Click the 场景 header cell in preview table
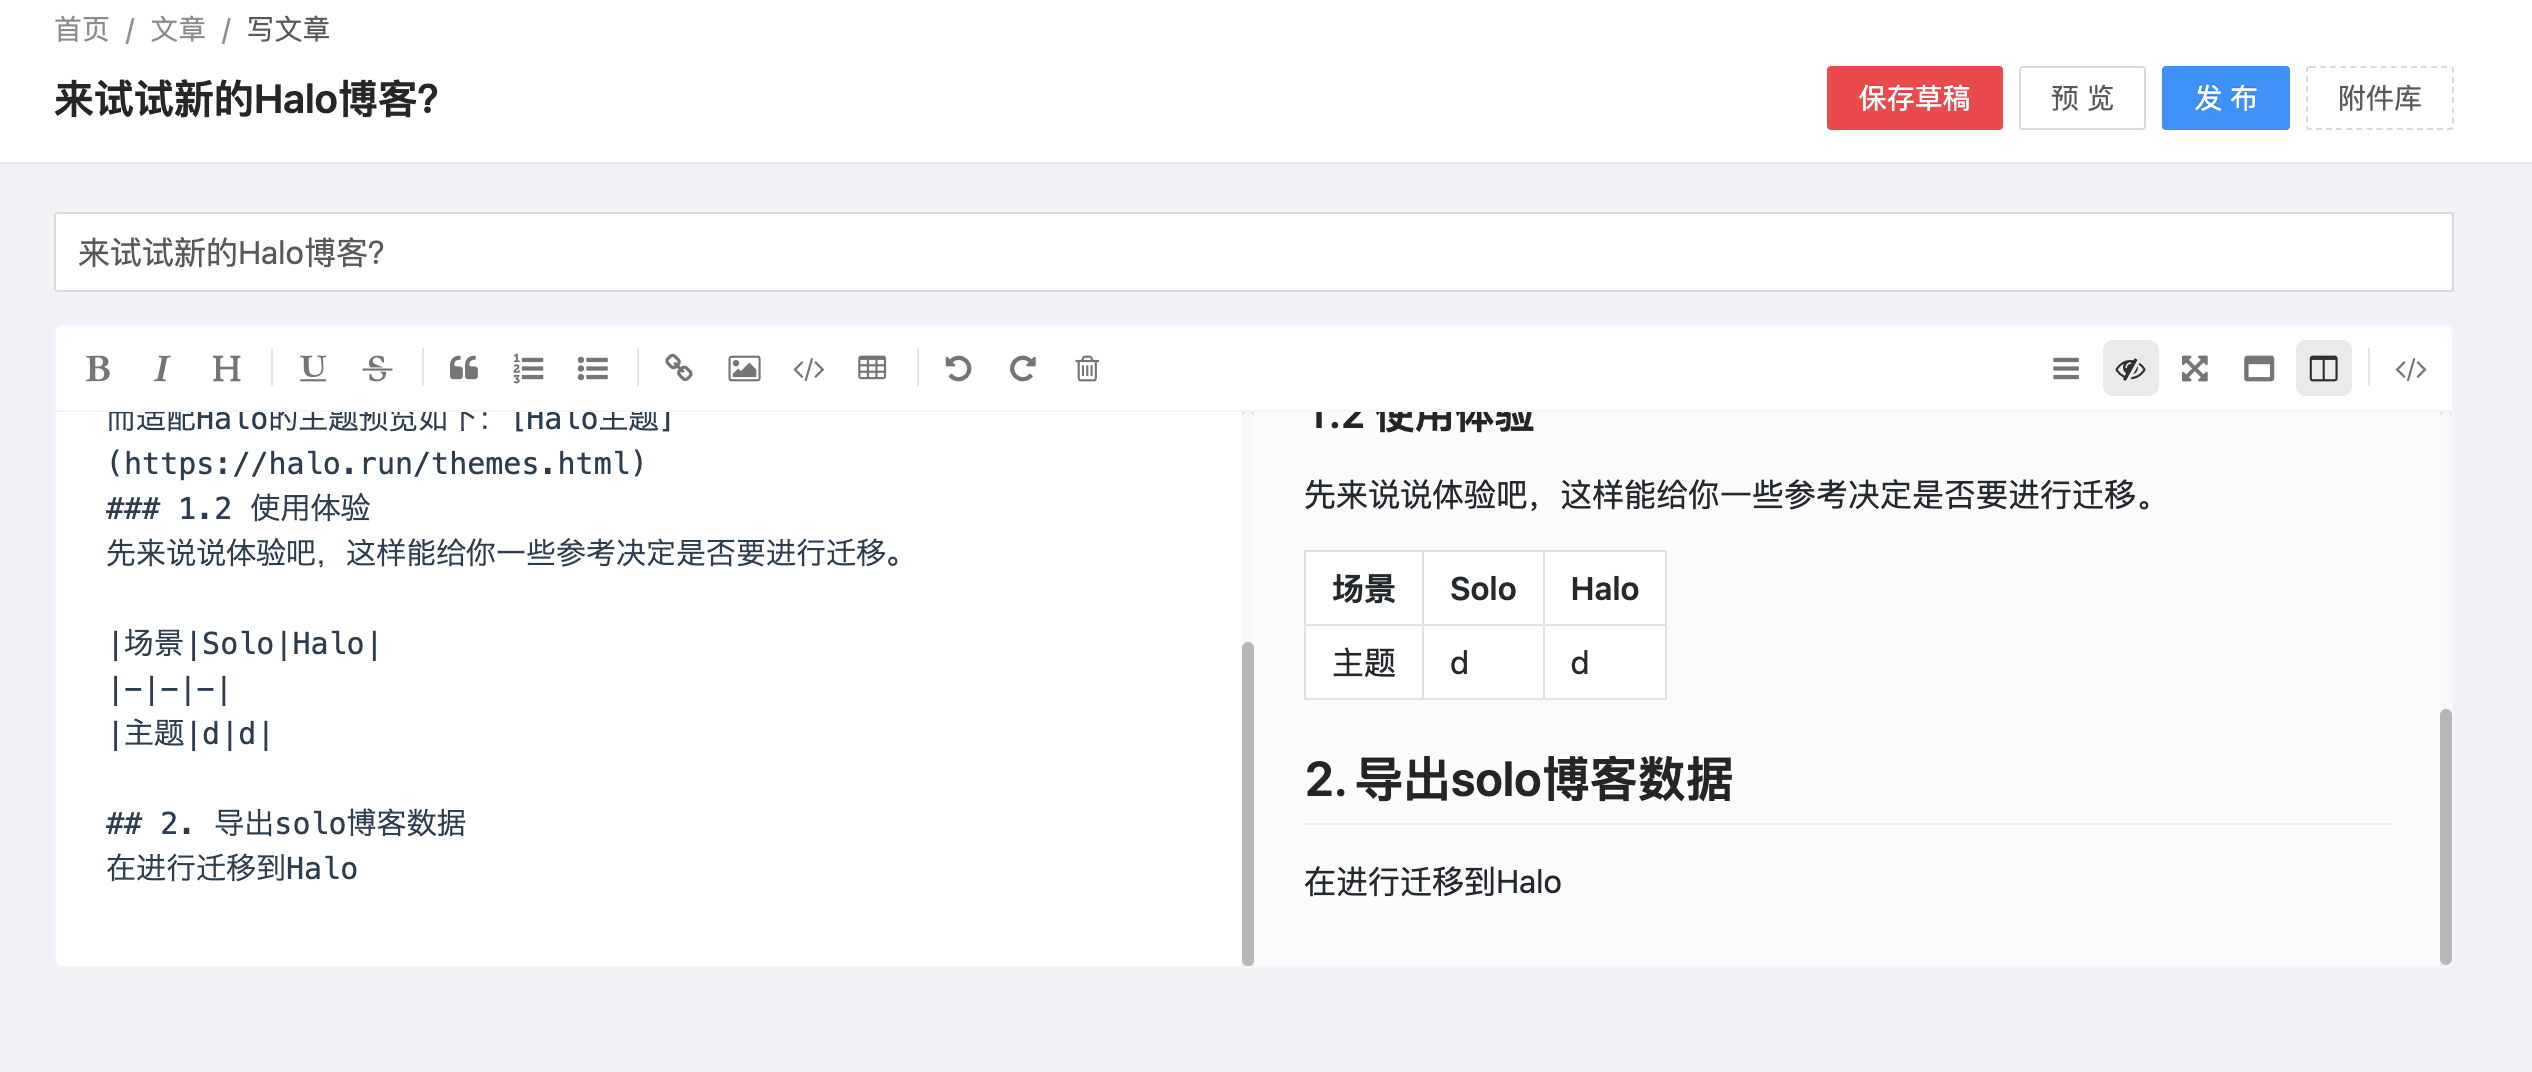 click(1364, 588)
